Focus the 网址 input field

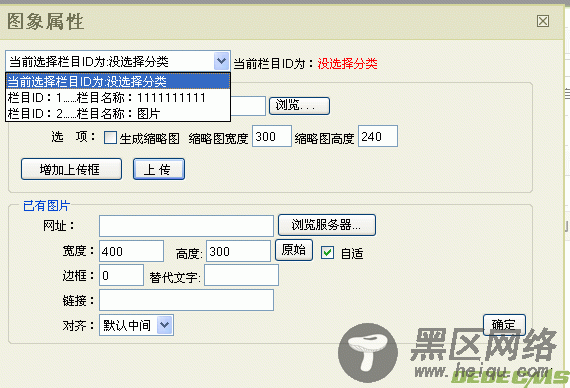tap(186, 226)
